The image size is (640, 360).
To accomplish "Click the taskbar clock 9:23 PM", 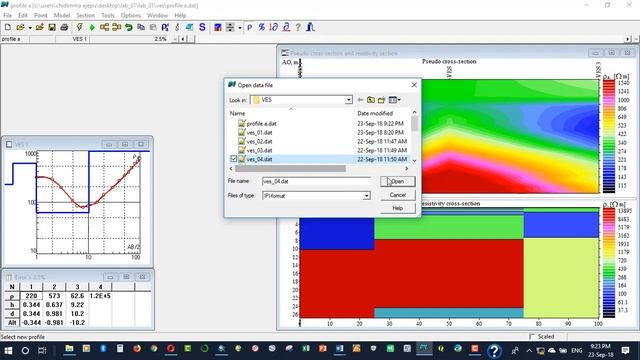I will 602,350.
